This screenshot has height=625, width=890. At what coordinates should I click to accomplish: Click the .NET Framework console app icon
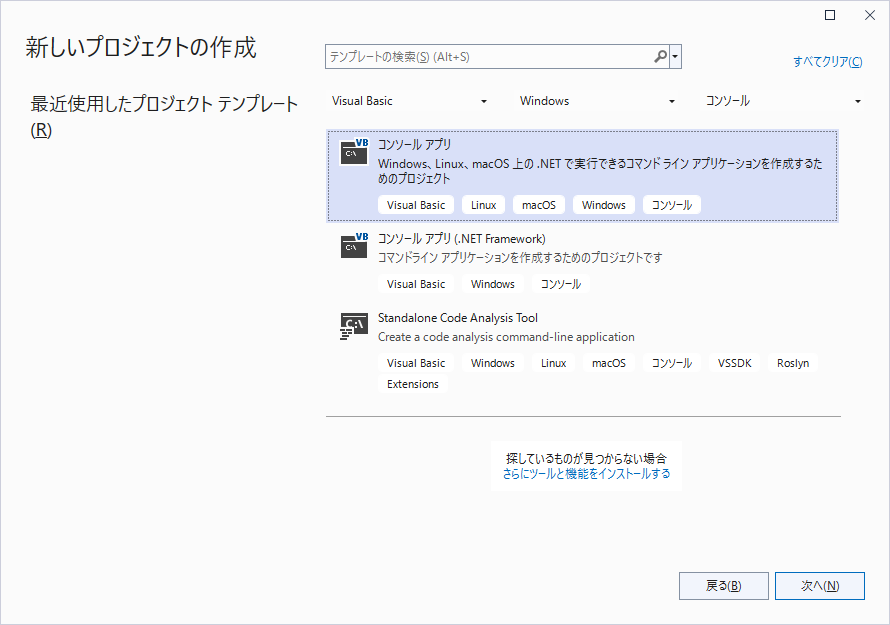(x=354, y=246)
